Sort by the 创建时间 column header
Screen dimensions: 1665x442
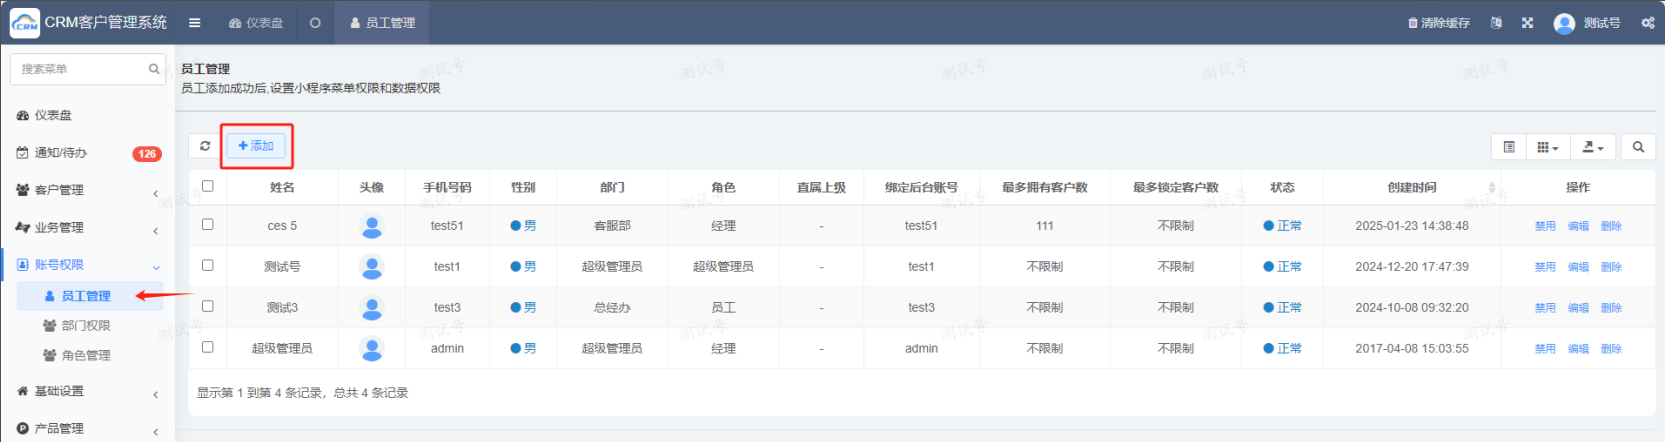(x=1412, y=187)
